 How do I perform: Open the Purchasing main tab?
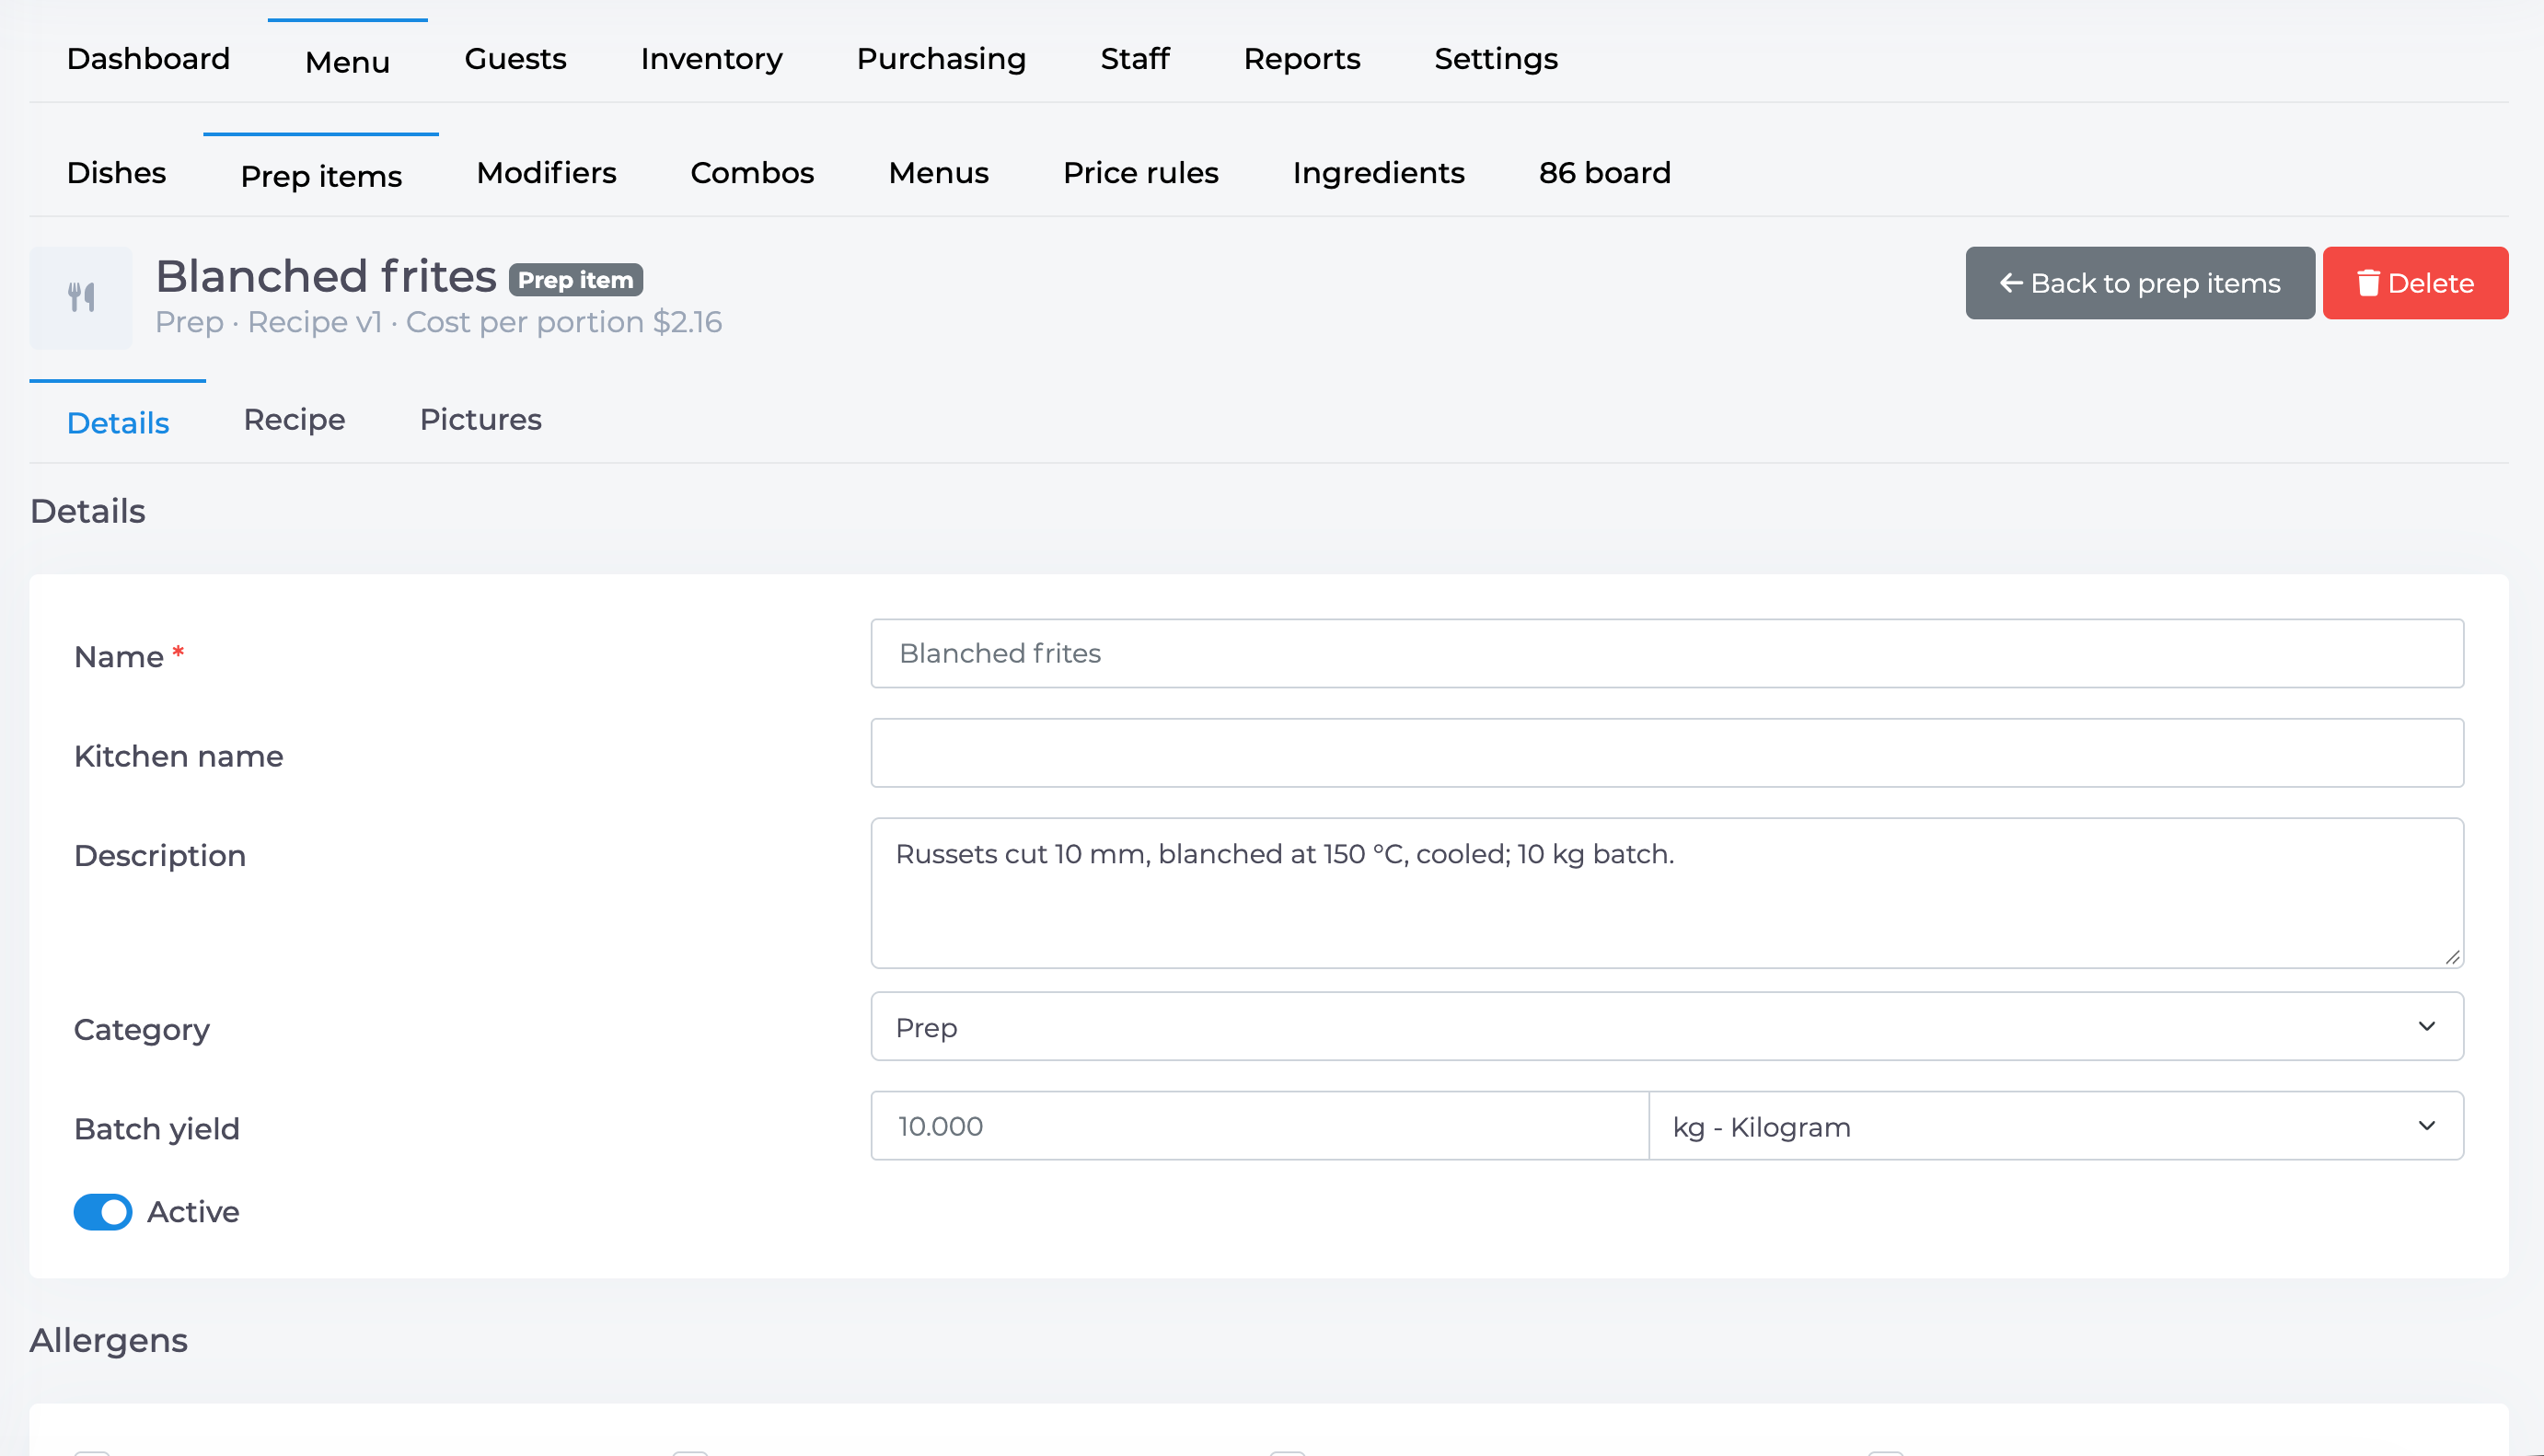pos(941,59)
